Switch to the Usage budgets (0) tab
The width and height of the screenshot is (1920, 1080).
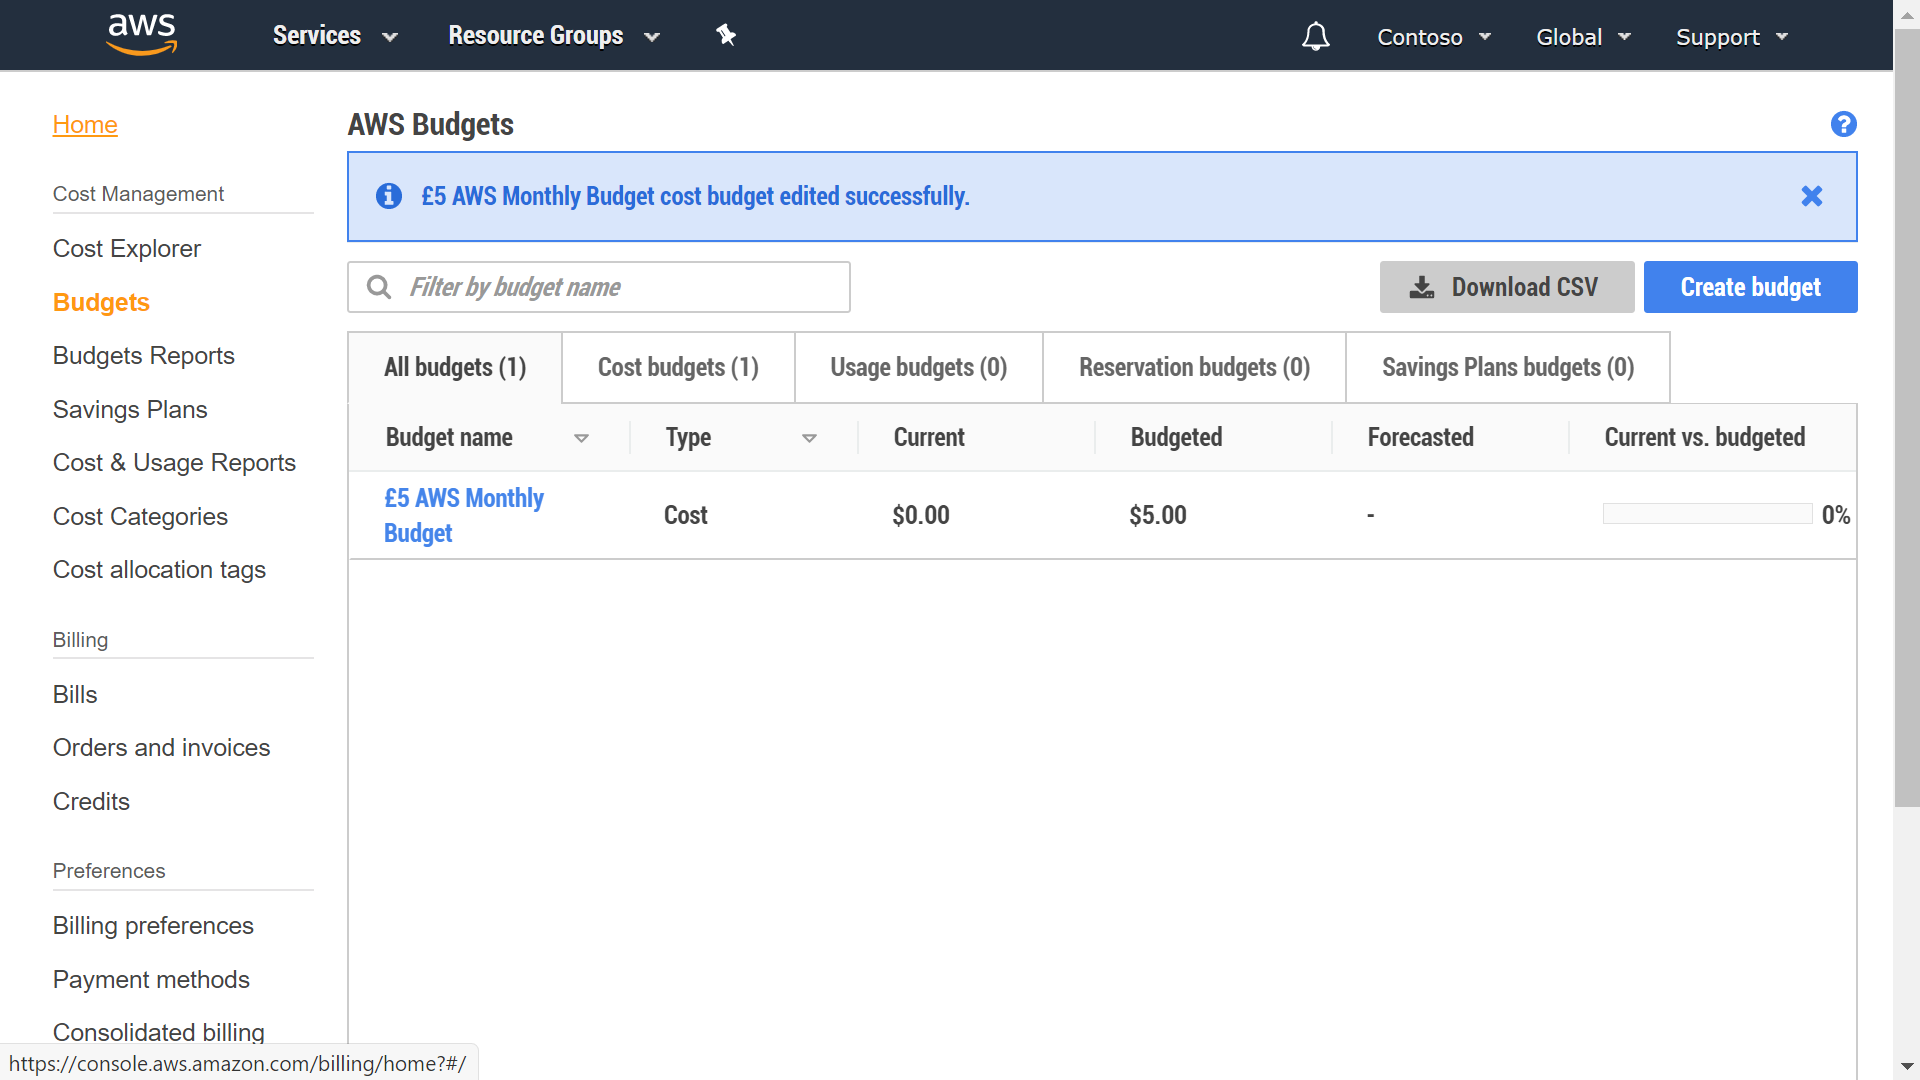[x=918, y=367]
